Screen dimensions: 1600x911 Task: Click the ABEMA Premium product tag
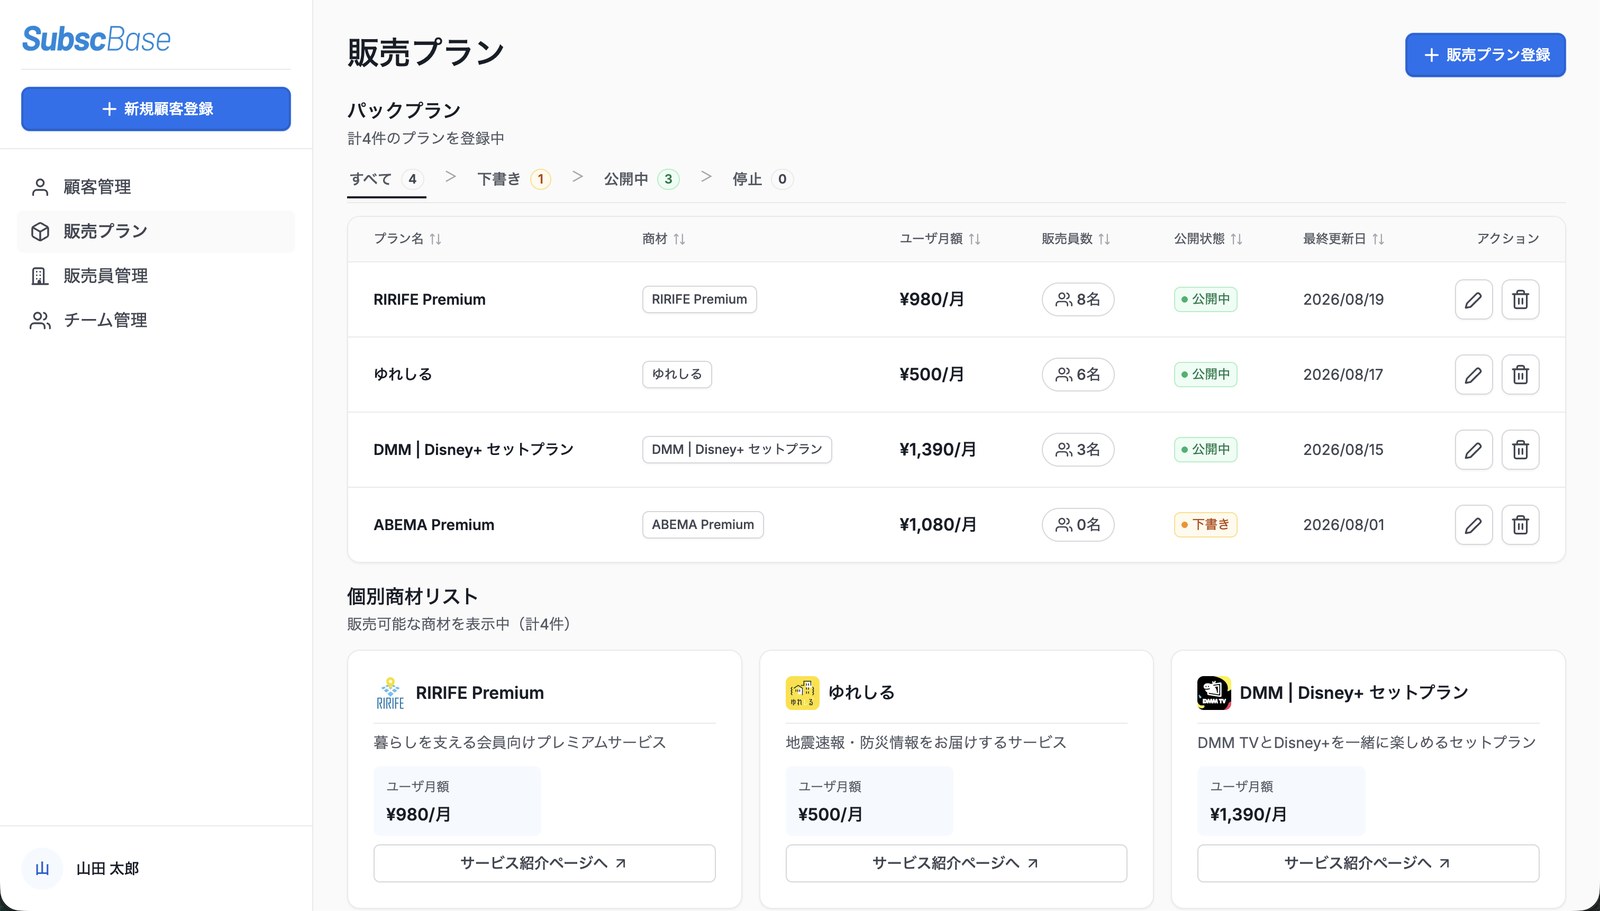pyautogui.click(x=703, y=524)
